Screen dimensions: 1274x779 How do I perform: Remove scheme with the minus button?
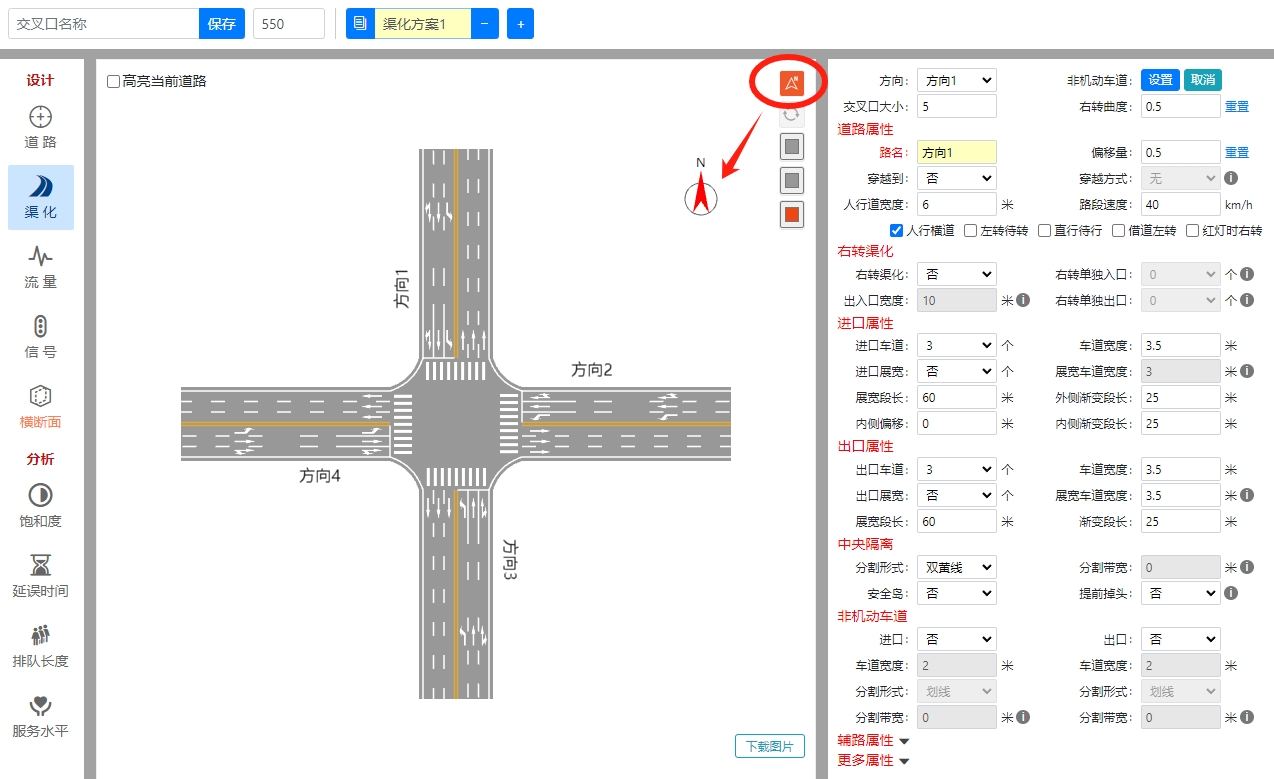(484, 23)
